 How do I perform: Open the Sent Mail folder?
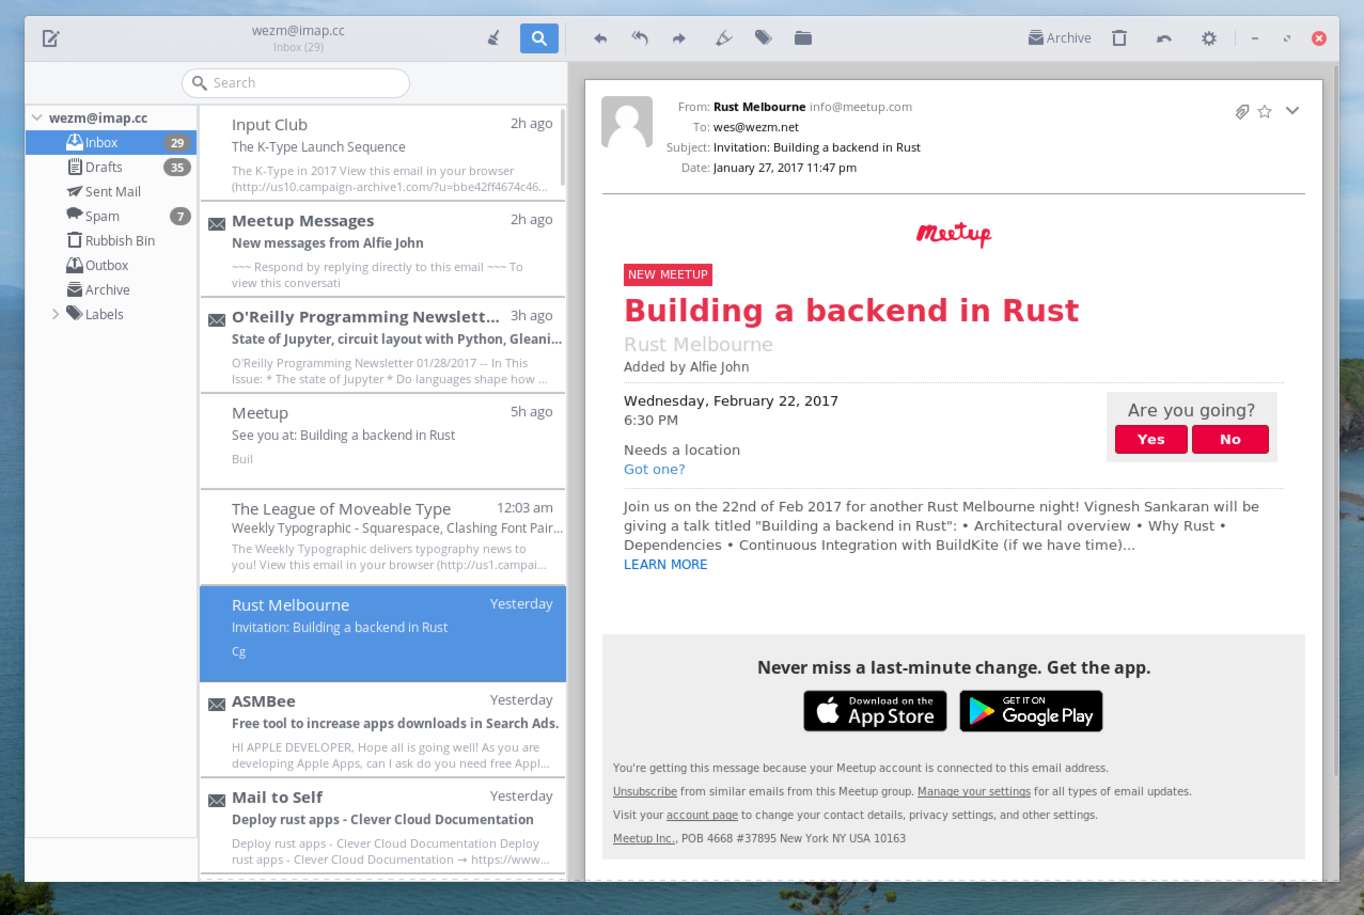click(111, 192)
